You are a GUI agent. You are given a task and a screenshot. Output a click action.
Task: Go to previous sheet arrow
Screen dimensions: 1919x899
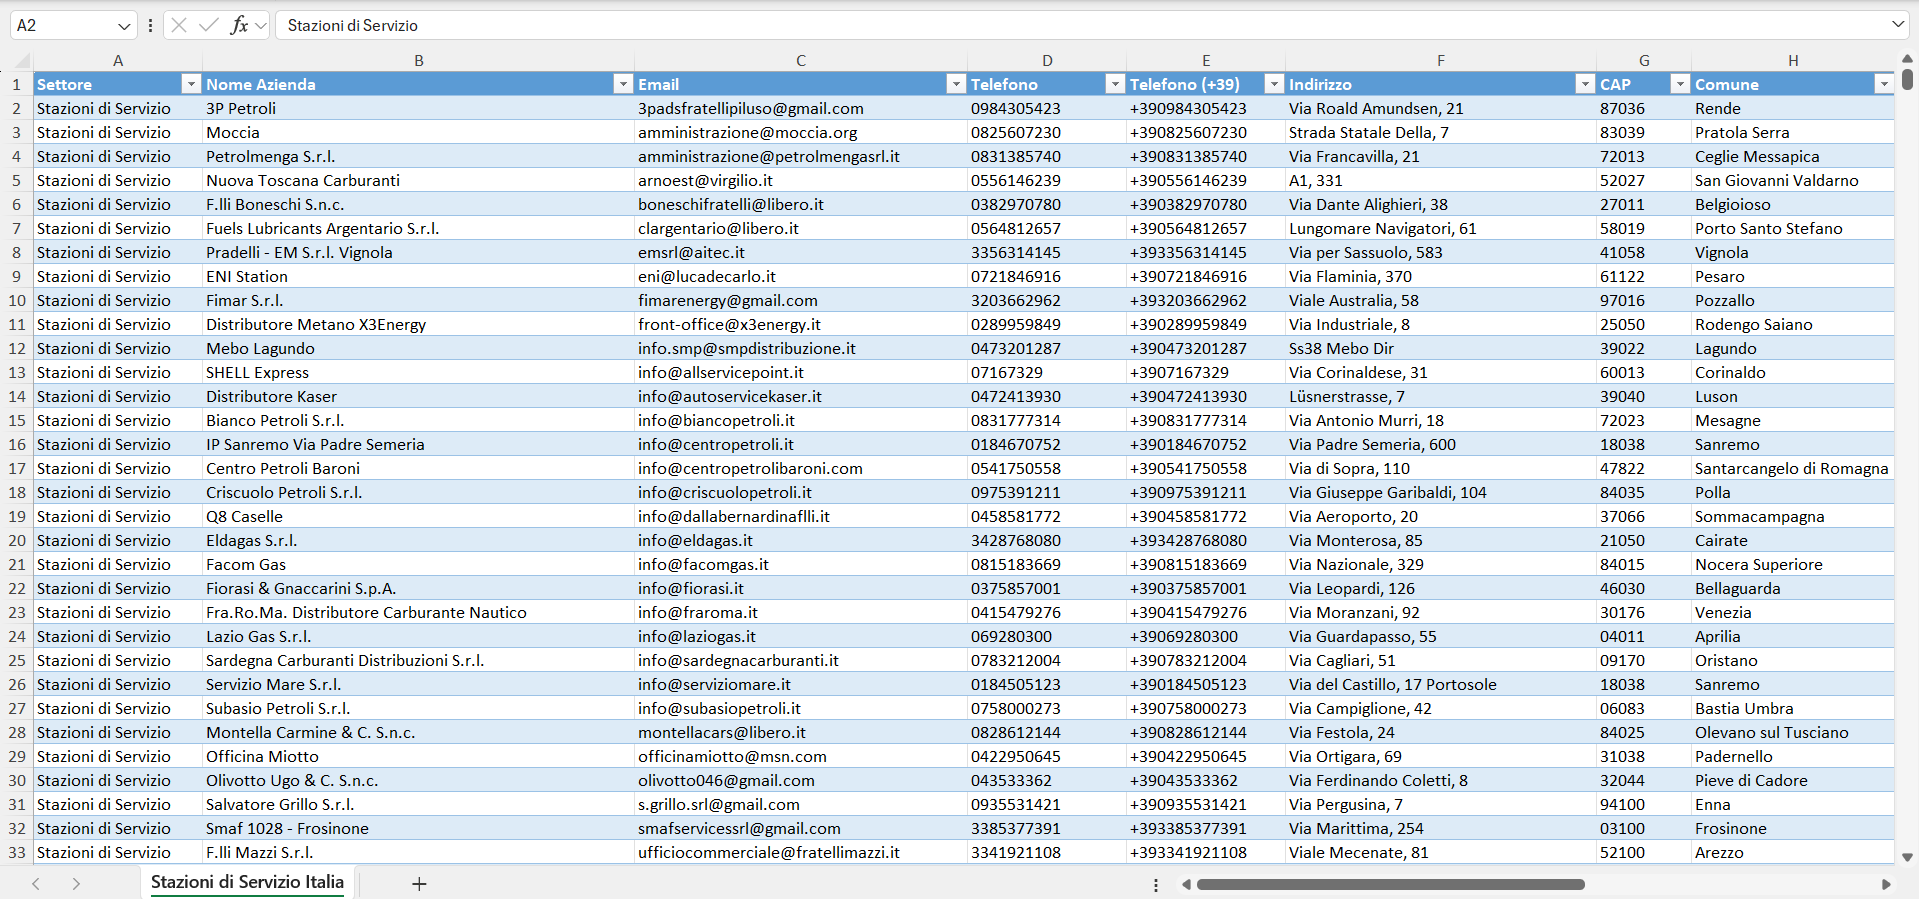coord(36,884)
